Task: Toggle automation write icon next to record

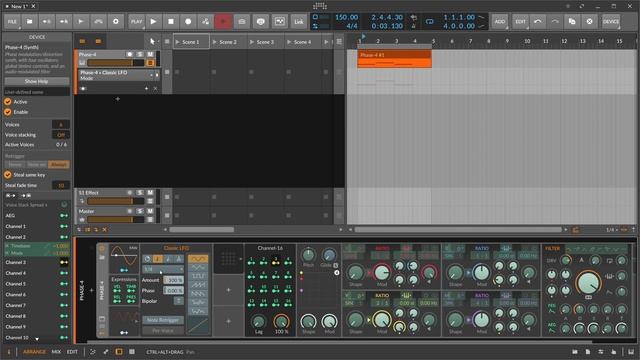Action: click(205, 22)
